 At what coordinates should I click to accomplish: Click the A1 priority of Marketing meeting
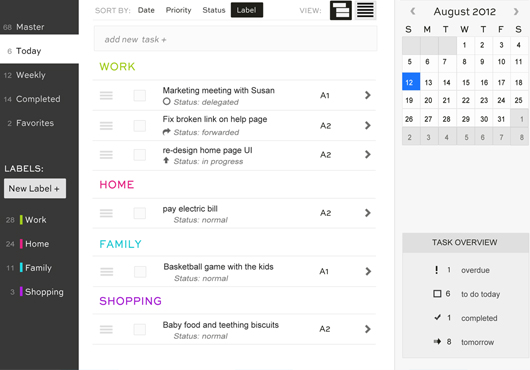pos(325,96)
